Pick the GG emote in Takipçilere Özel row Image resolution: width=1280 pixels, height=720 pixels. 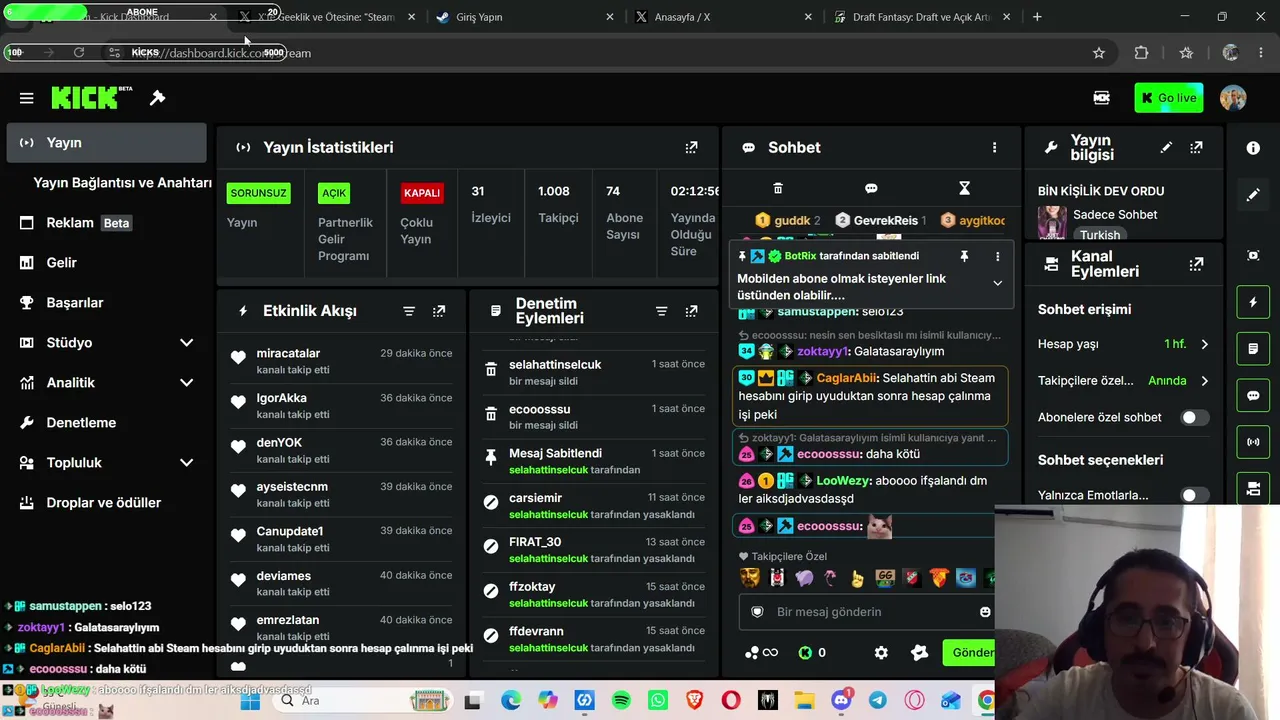point(885,578)
